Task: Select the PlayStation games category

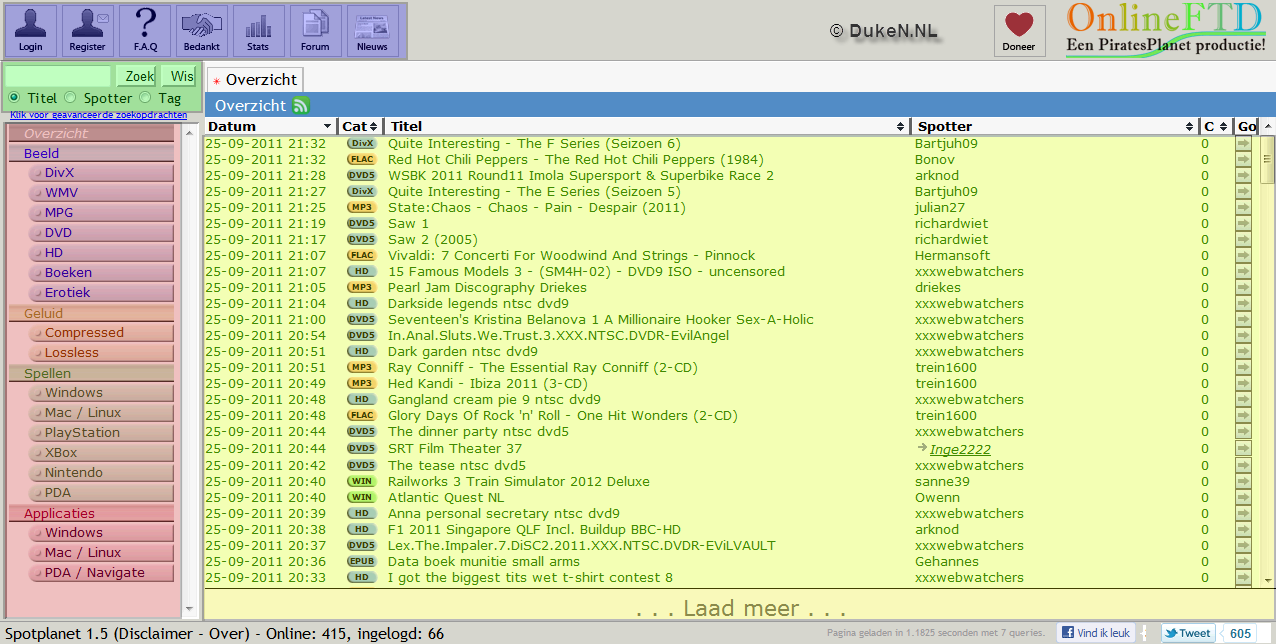Action: pyautogui.click(x=102, y=433)
